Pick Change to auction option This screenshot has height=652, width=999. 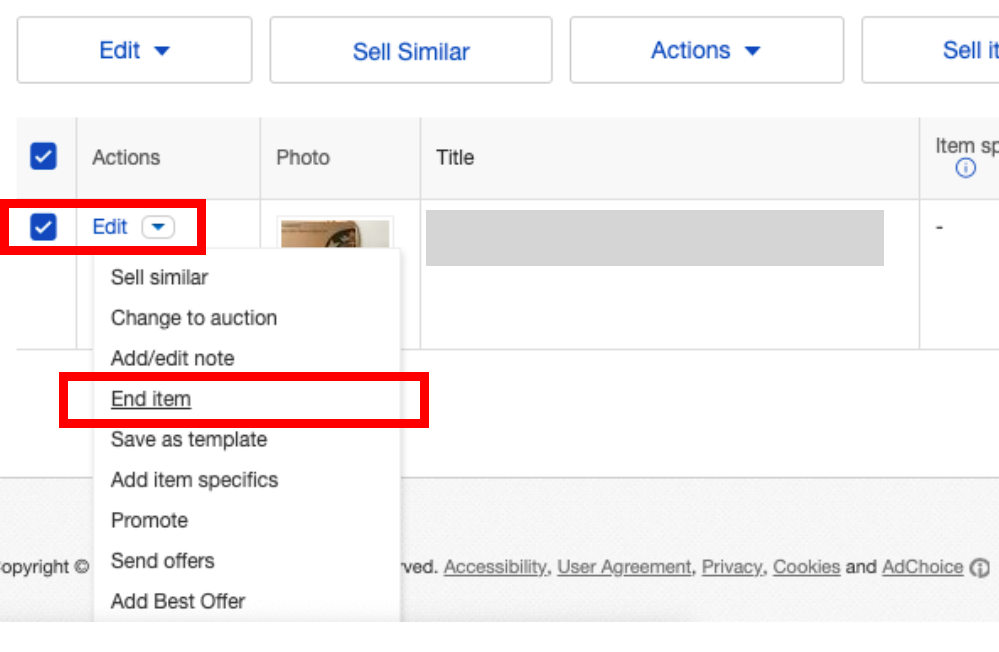pos(194,318)
